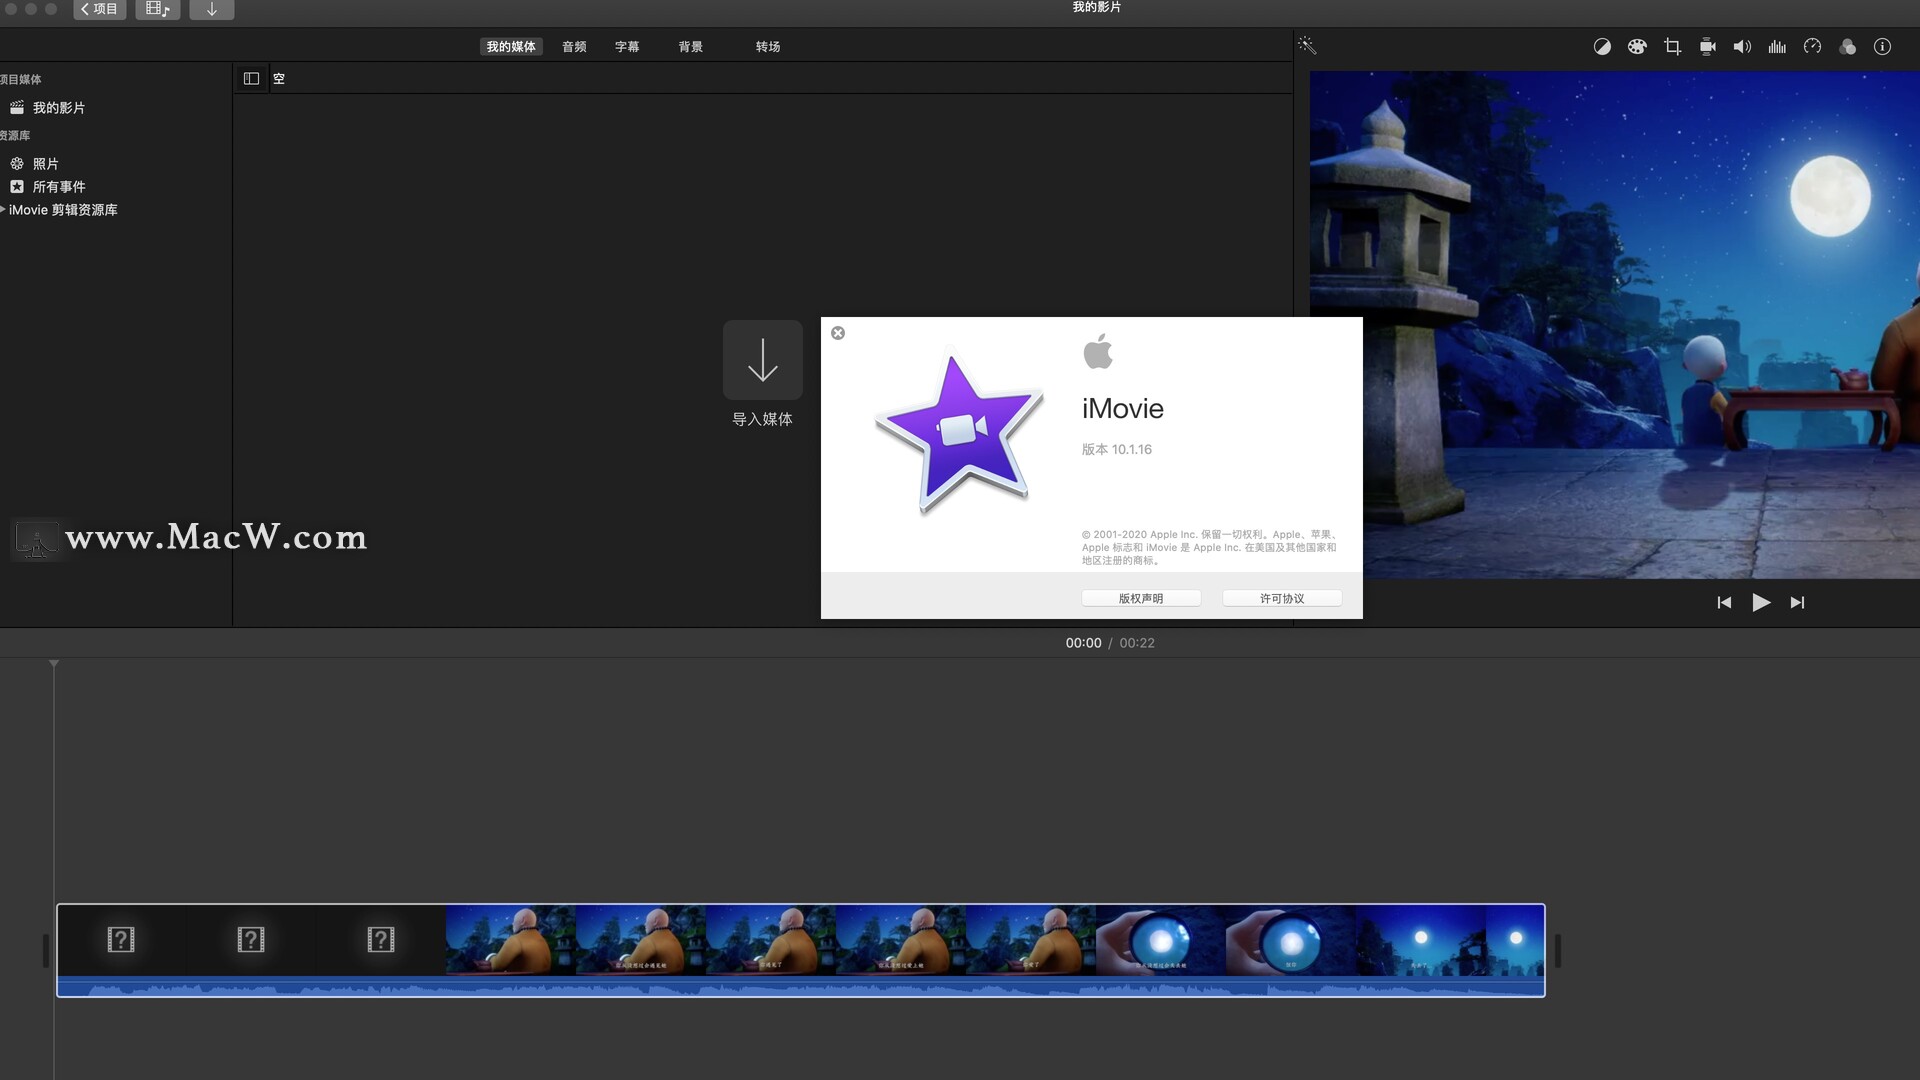Click the 版权声明 button in About dialog
The image size is (1920, 1080).
click(x=1140, y=598)
